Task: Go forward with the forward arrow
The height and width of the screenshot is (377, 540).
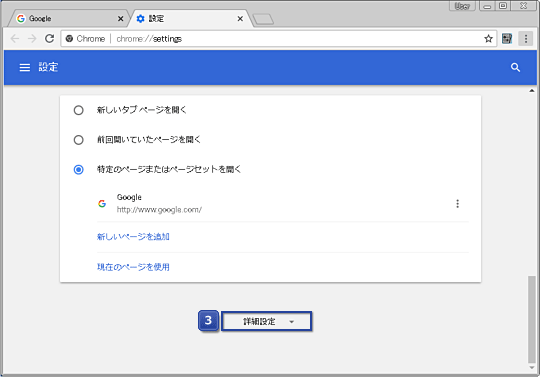Action: [x=32, y=39]
